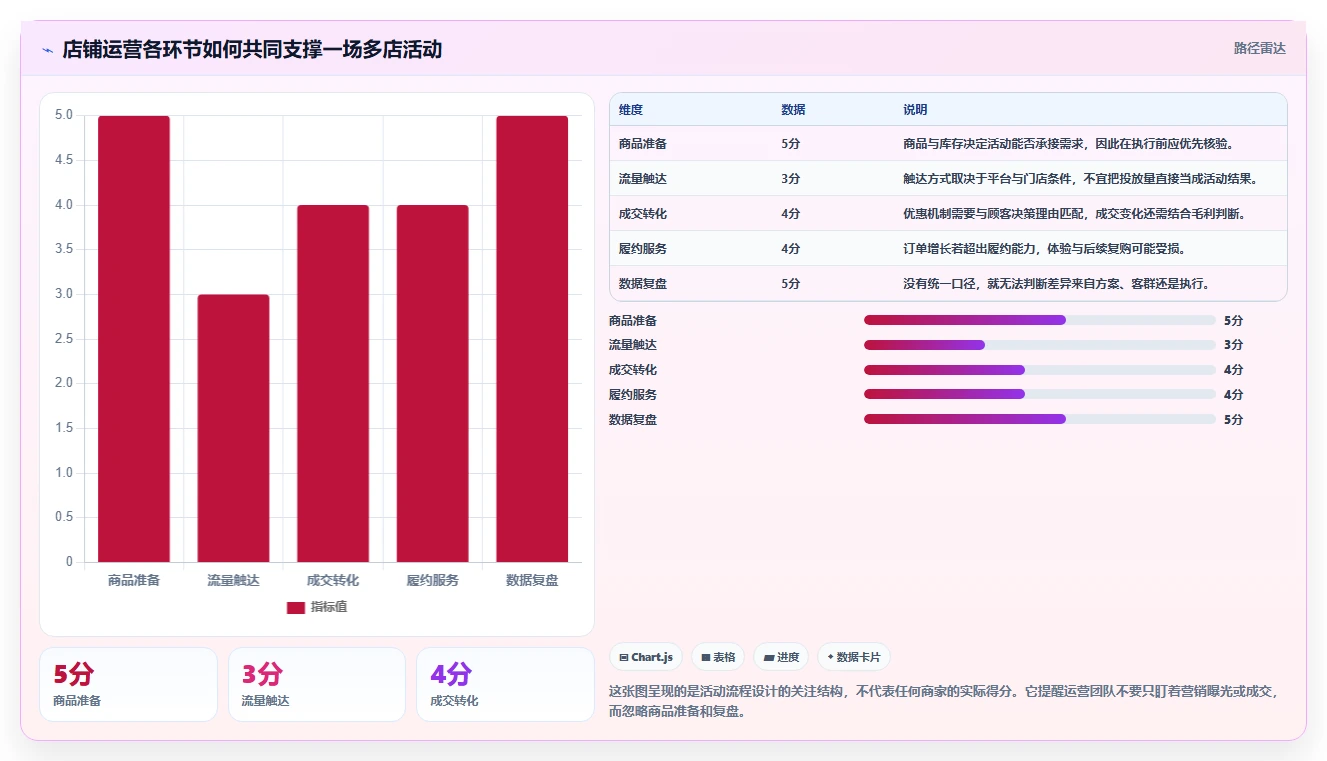Image resolution: width=1327 pixels, height=761 pixels.
Task: Click the 商品准备 progress list label
Action: (x=633, y=320)
